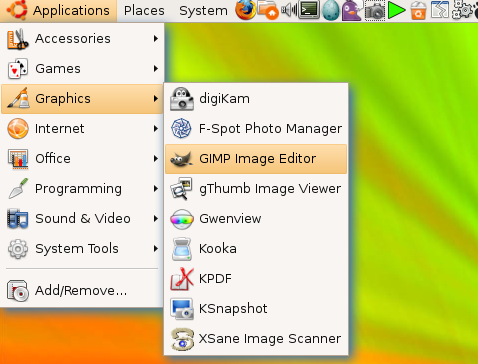Click the Accessories scissors and ruler icon

point(18,39)
